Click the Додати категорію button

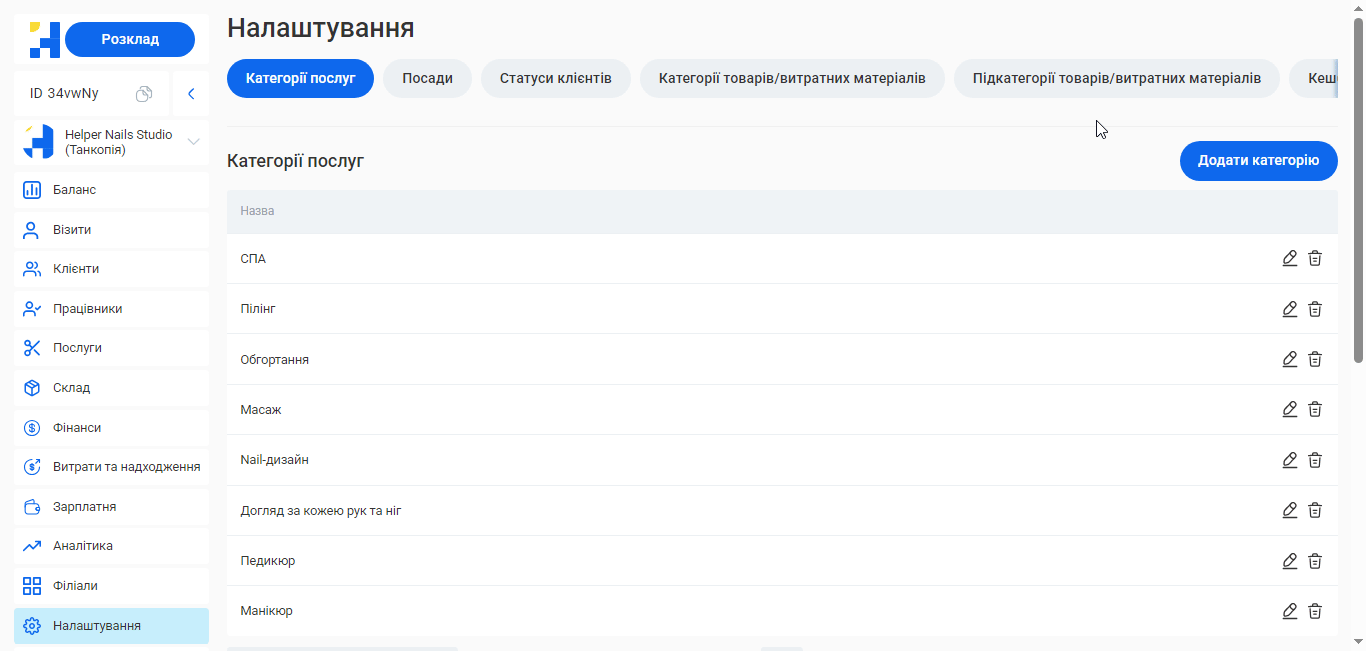click(1258, 161)
